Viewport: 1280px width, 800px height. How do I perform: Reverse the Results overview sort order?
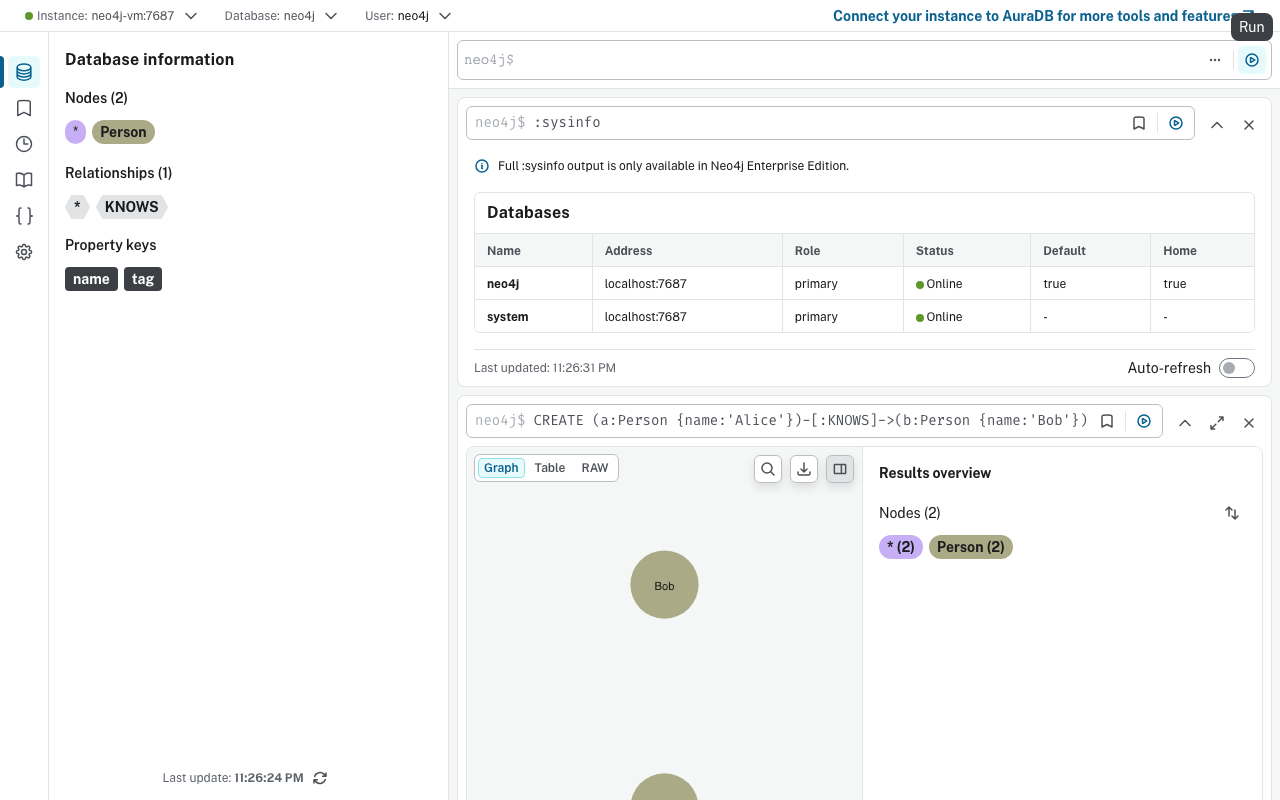coord(1232,513)
